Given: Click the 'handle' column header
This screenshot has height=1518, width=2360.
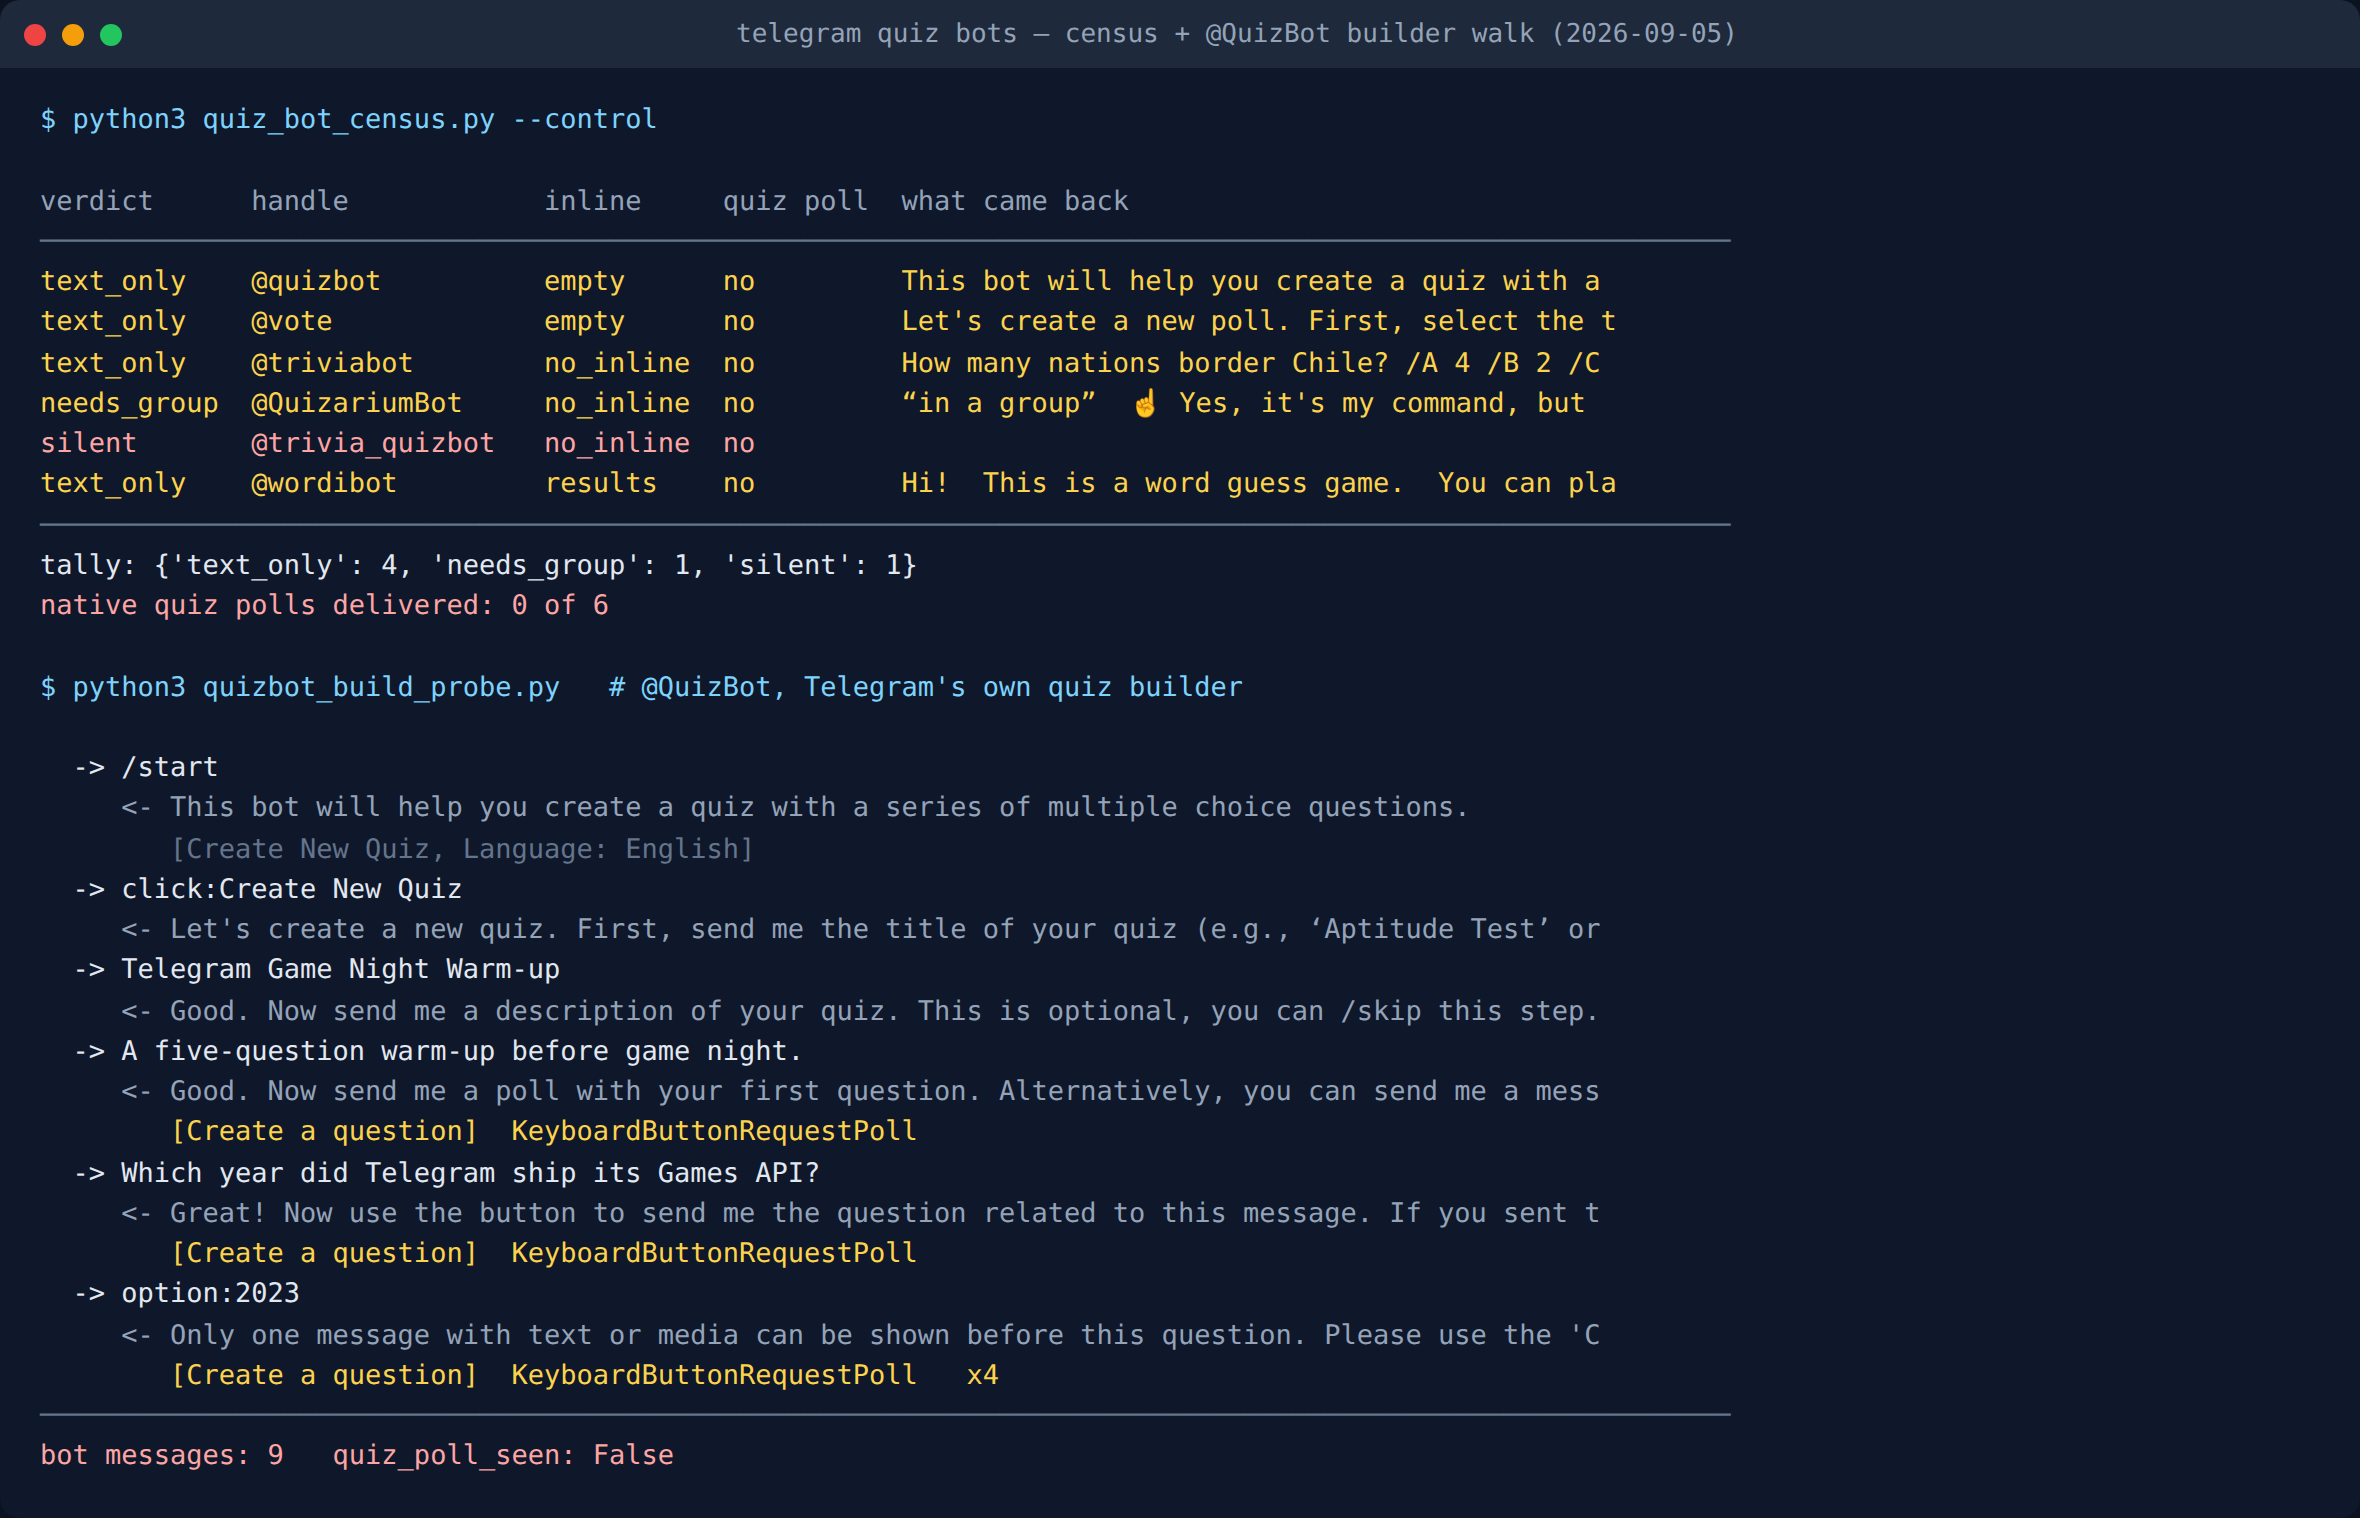Looking at the screenshot, I should pyautogui.click(x=300, y=201).
